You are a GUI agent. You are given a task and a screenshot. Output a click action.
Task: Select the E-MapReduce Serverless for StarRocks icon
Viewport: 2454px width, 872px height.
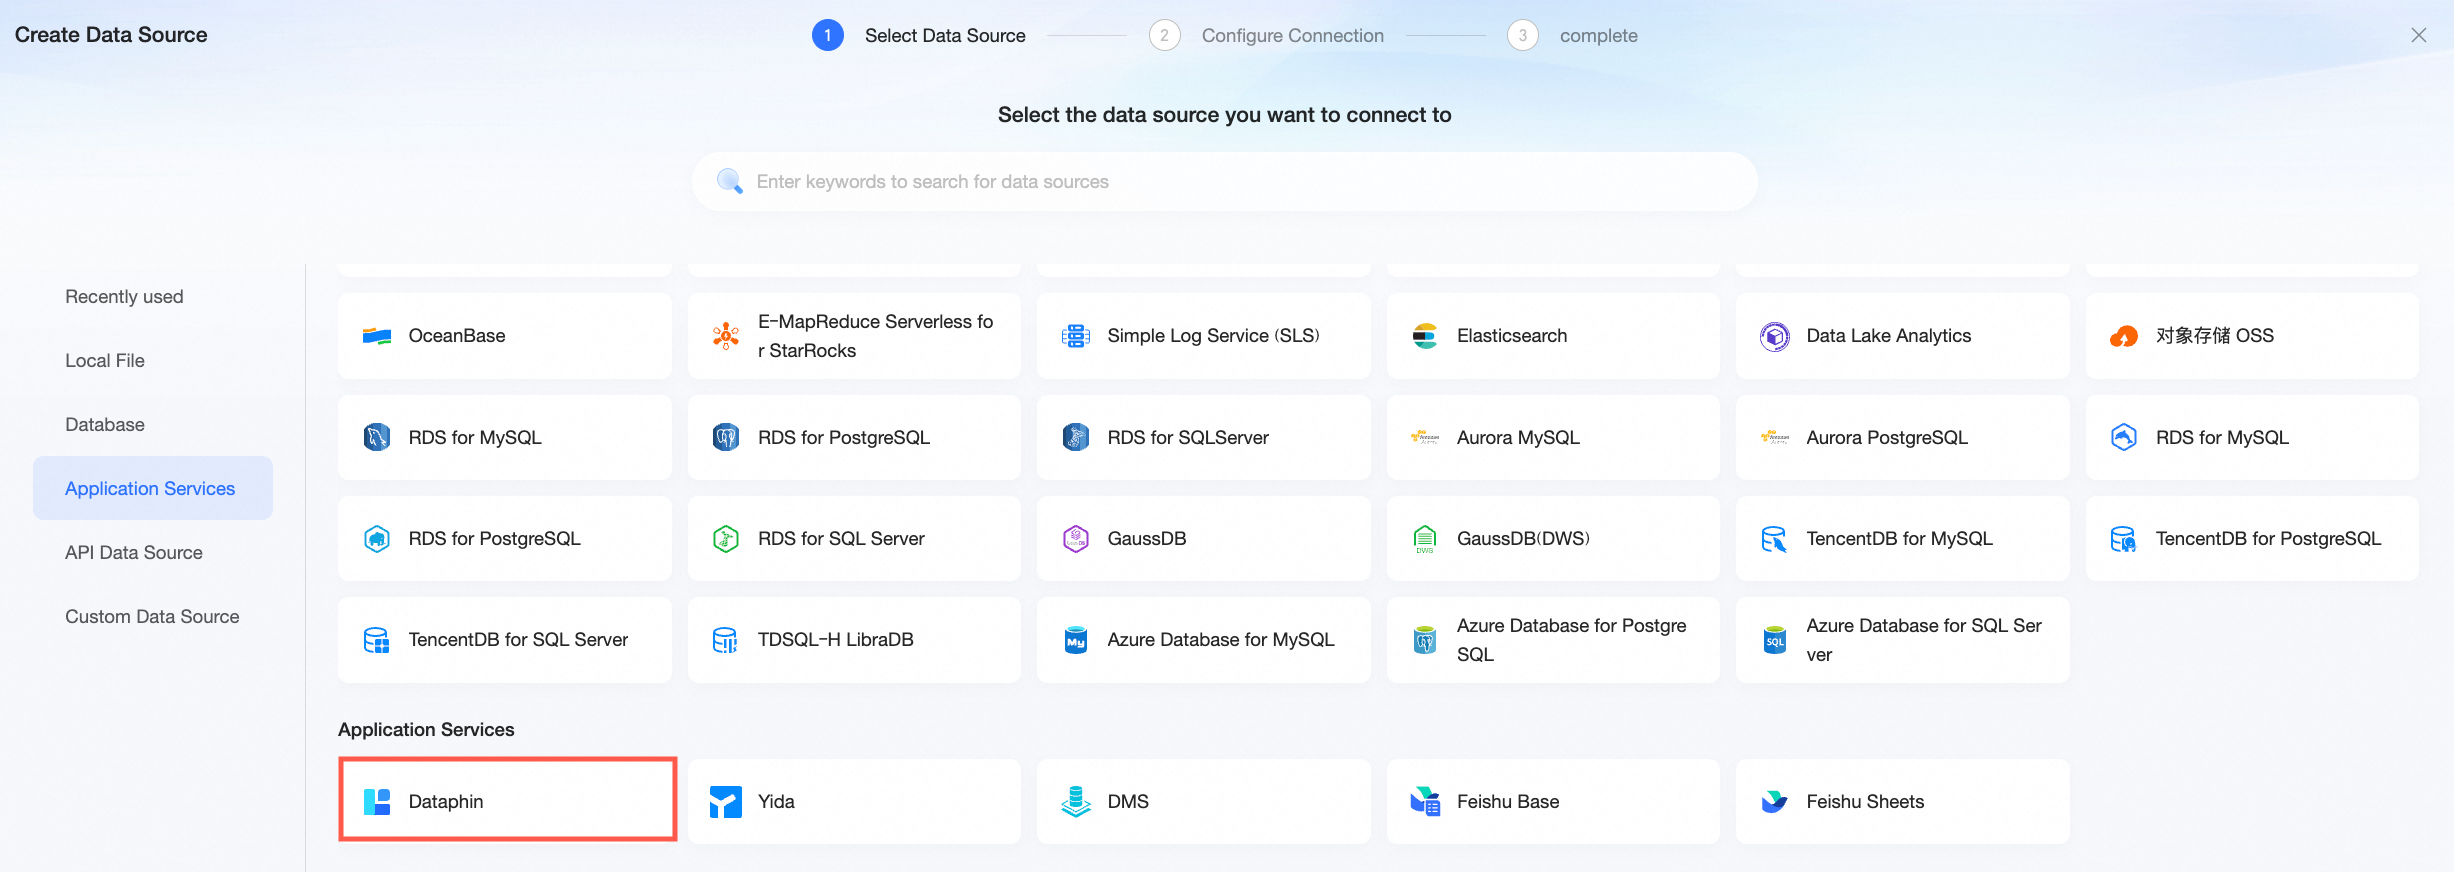[726, 336]
